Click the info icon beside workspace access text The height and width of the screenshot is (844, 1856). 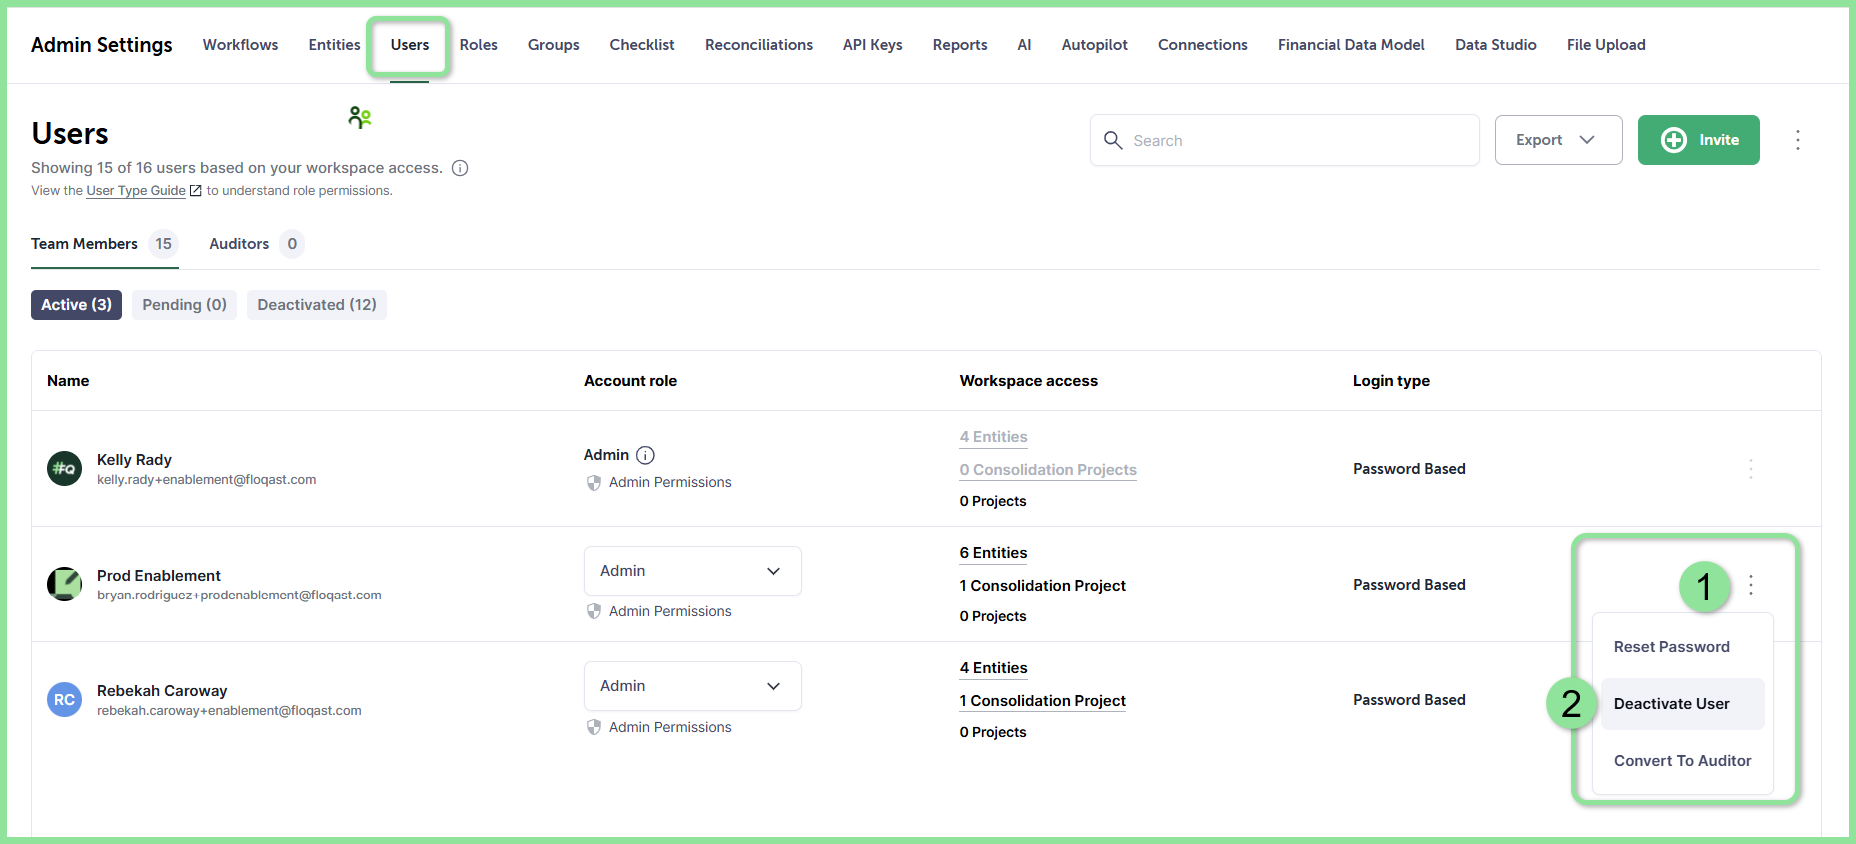coord(460,168)
